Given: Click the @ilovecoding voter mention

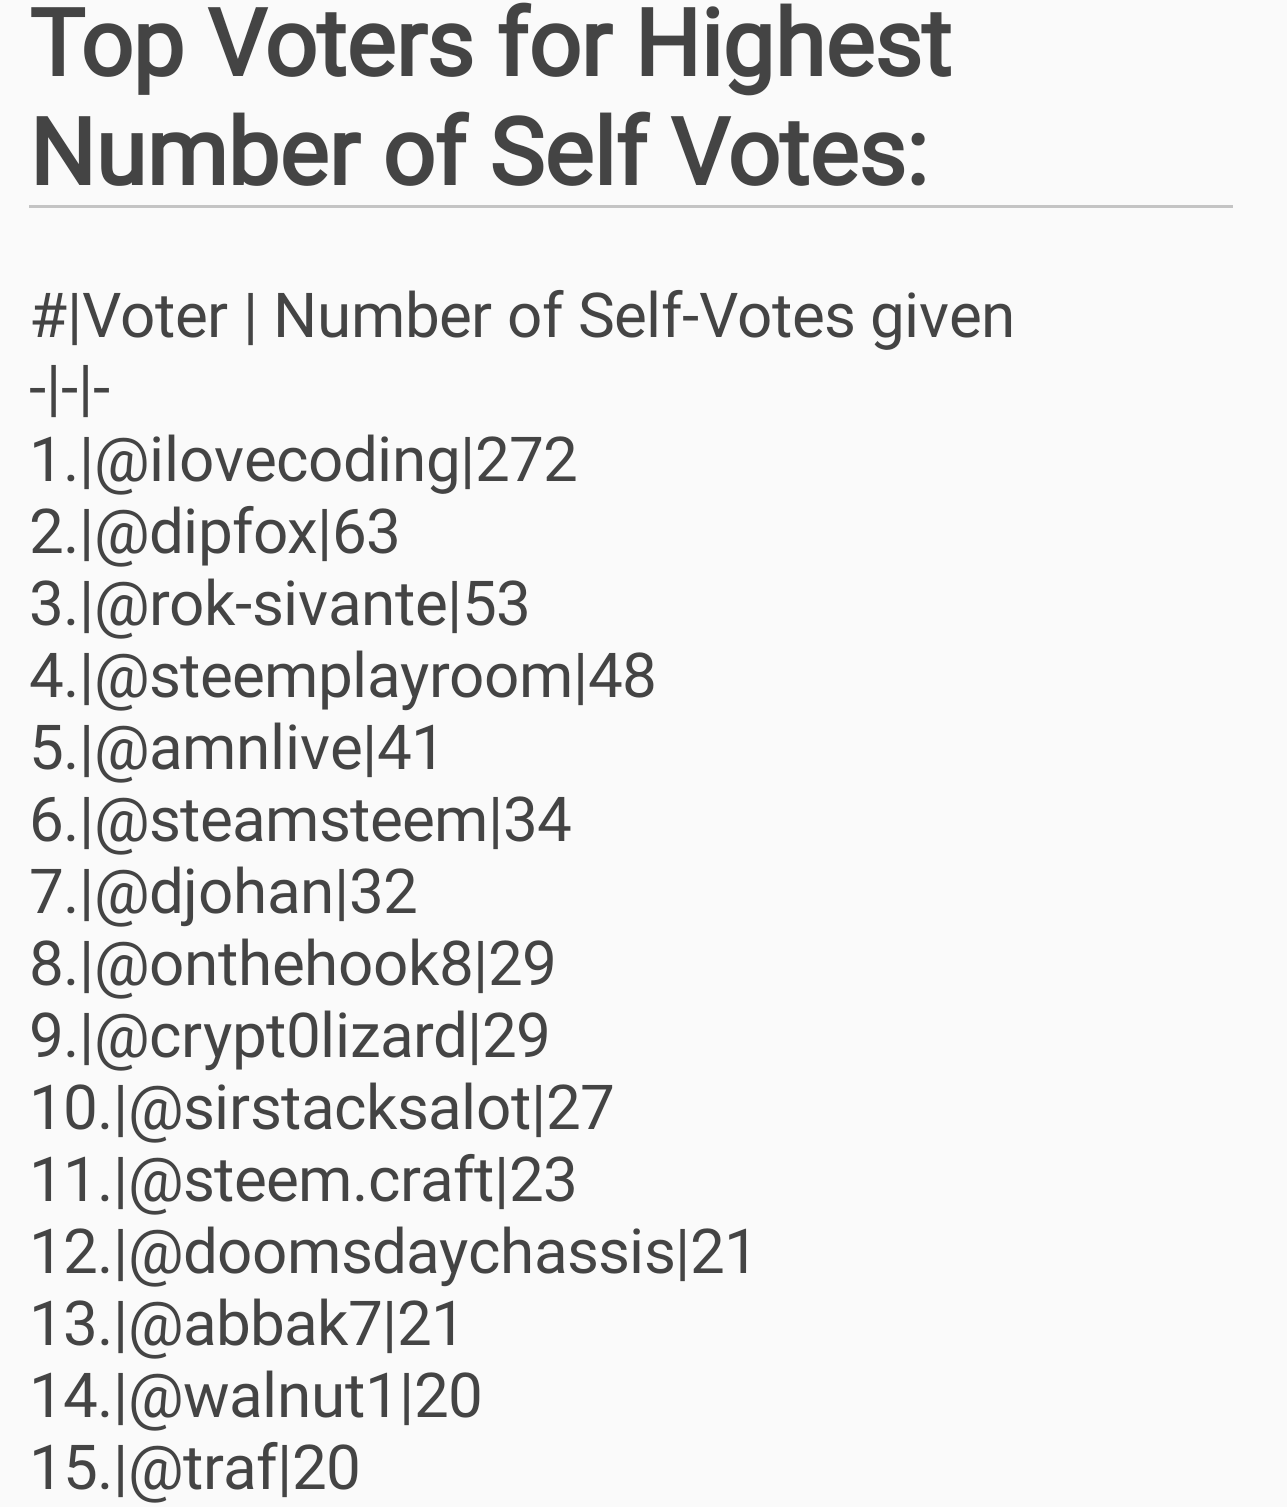Looking at the screenshot, I should point(277,460).
